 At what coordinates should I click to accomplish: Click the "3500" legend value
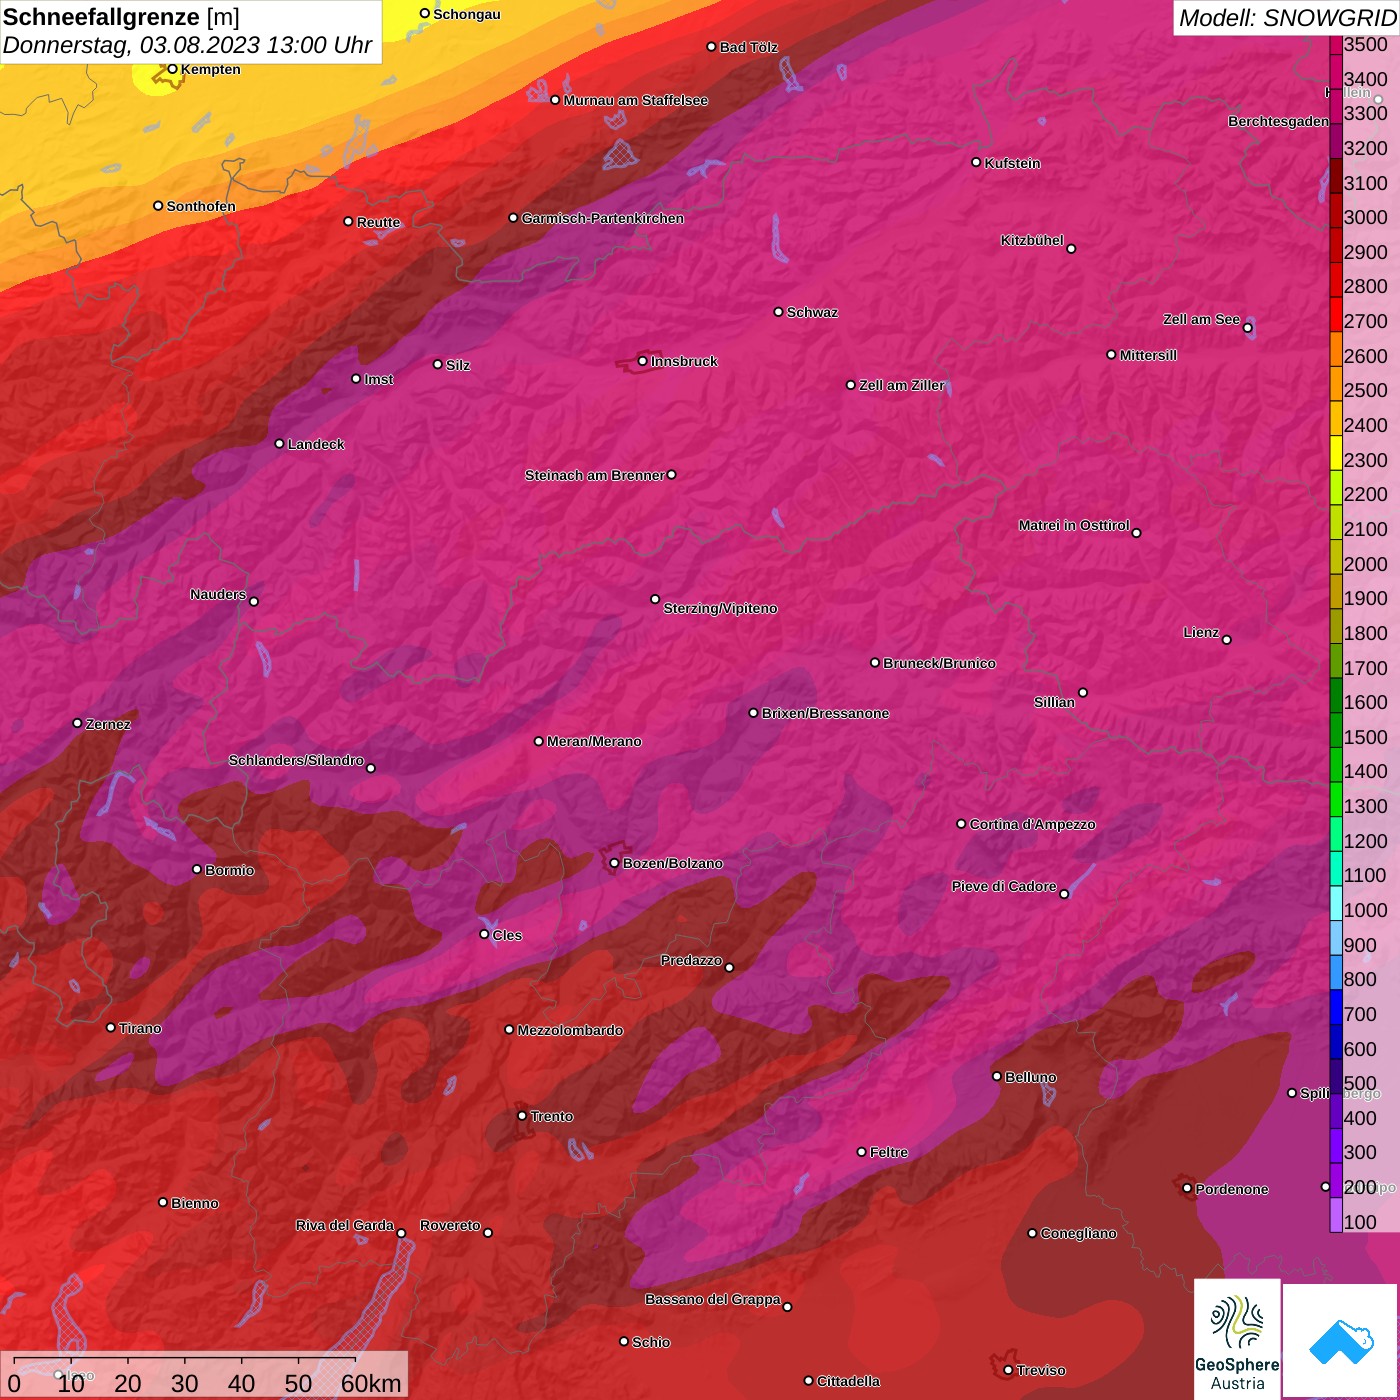(1366, 45)
